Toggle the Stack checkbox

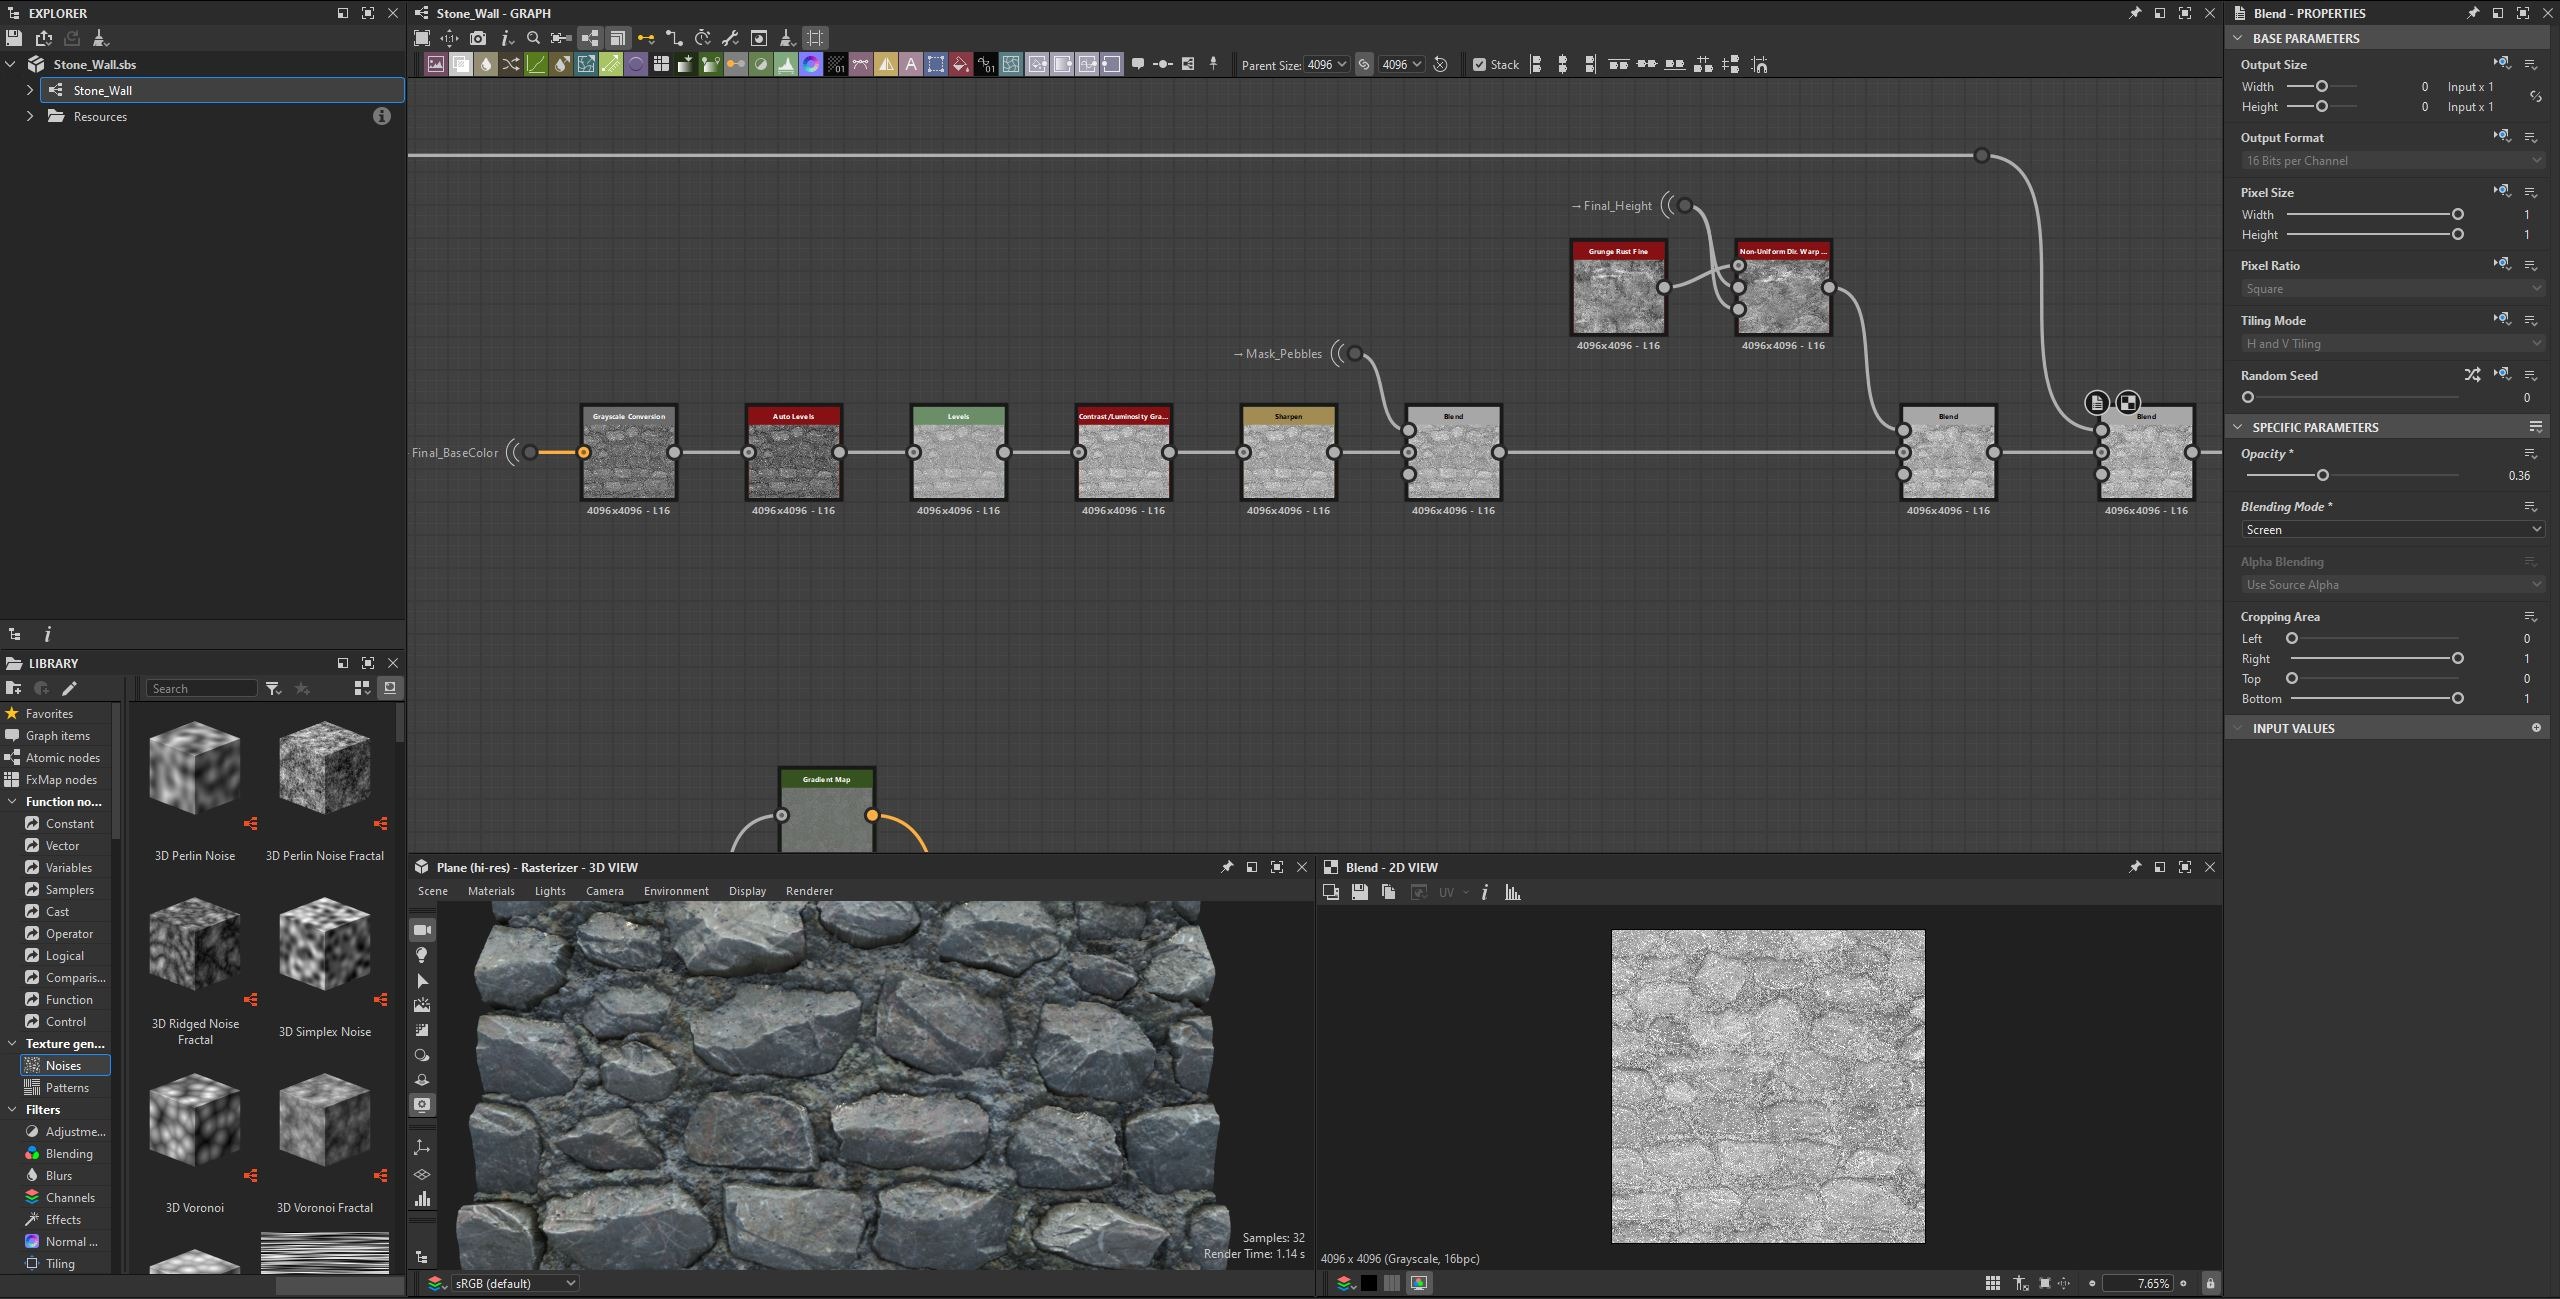point(1479,65)
